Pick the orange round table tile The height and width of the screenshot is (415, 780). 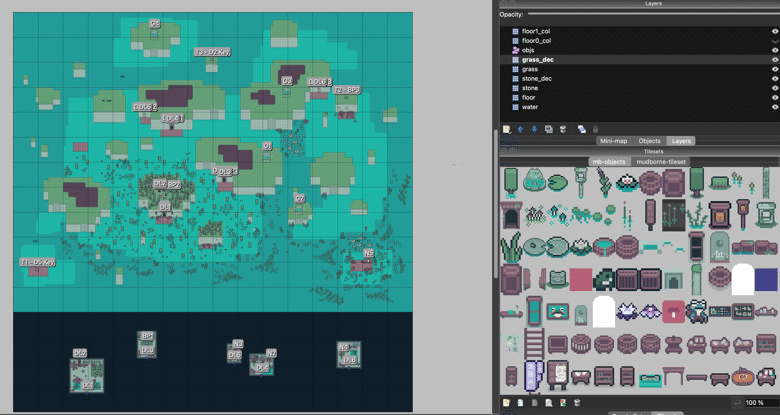[x=742, y=377]
